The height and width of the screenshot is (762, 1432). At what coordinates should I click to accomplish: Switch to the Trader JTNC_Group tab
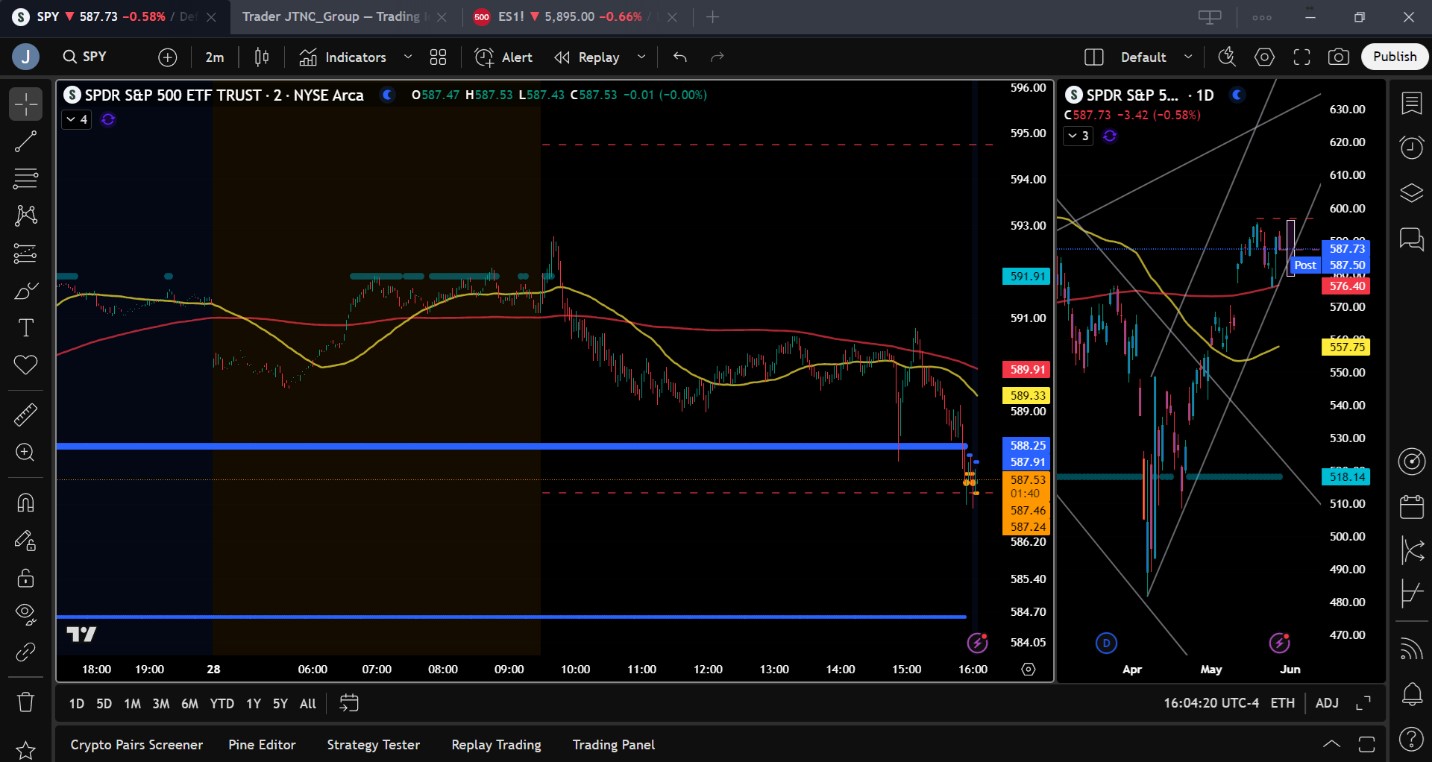click(x=335, y=17)
